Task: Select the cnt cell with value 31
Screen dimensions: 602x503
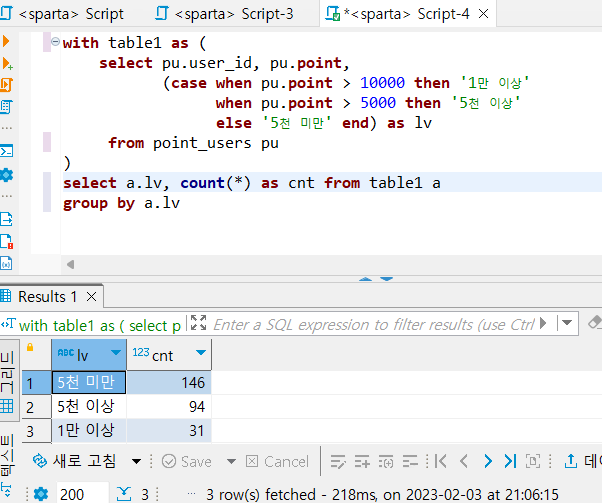Action: tap(169, 430)
